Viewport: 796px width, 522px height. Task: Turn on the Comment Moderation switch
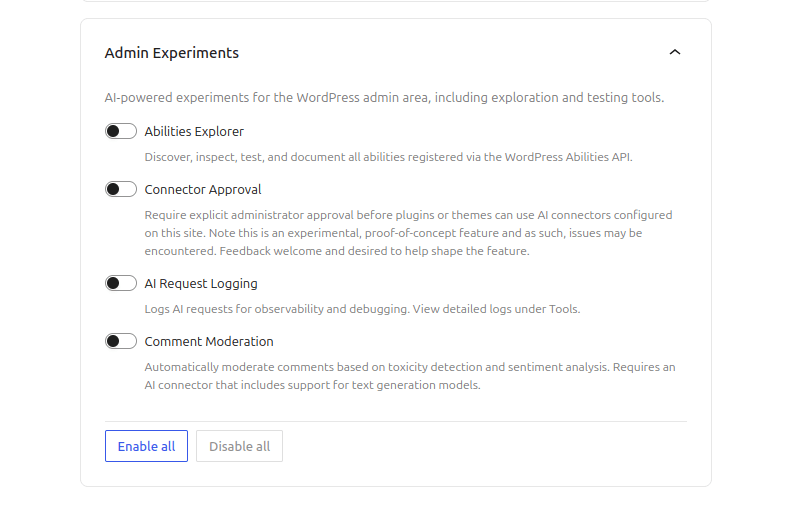121,341
